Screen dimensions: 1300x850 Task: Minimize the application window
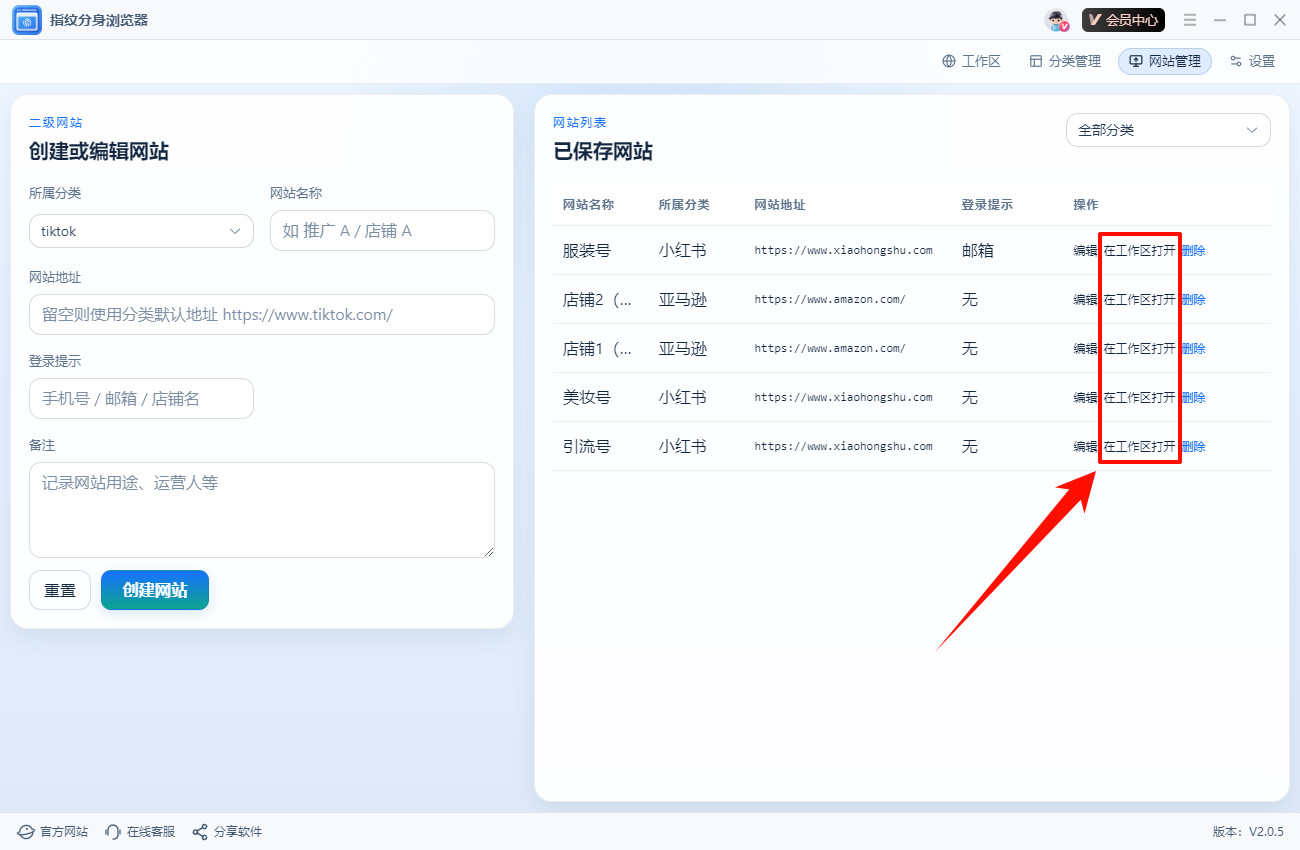[1220, 20]
